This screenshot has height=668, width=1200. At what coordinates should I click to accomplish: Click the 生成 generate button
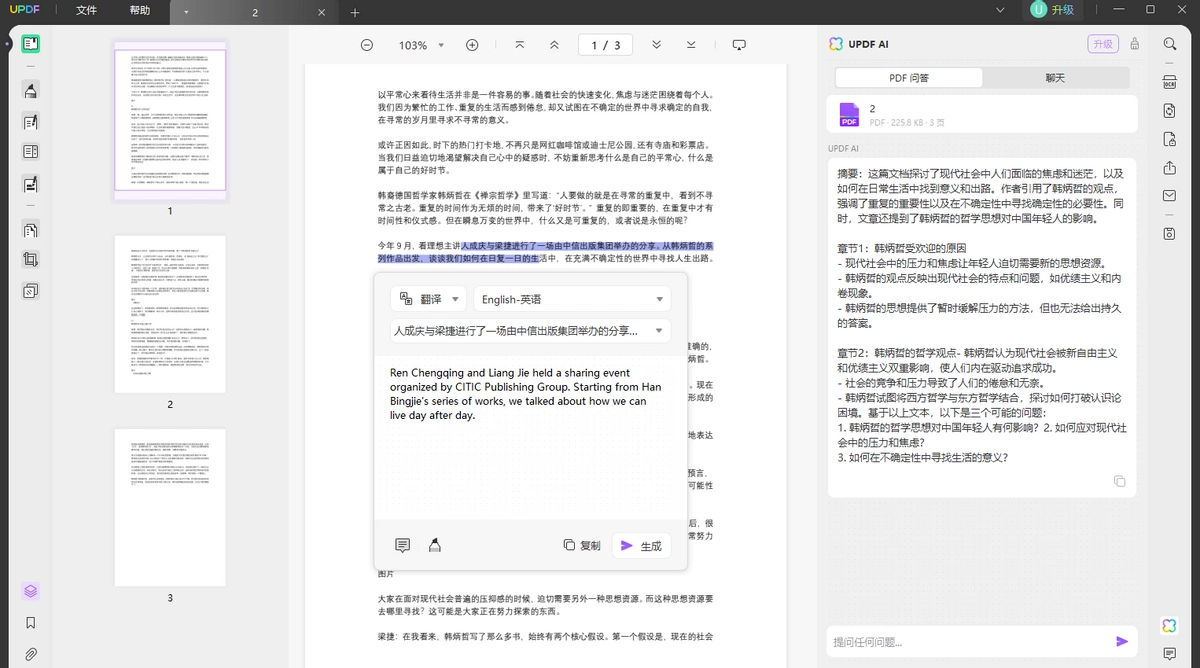tap(641, 545)
